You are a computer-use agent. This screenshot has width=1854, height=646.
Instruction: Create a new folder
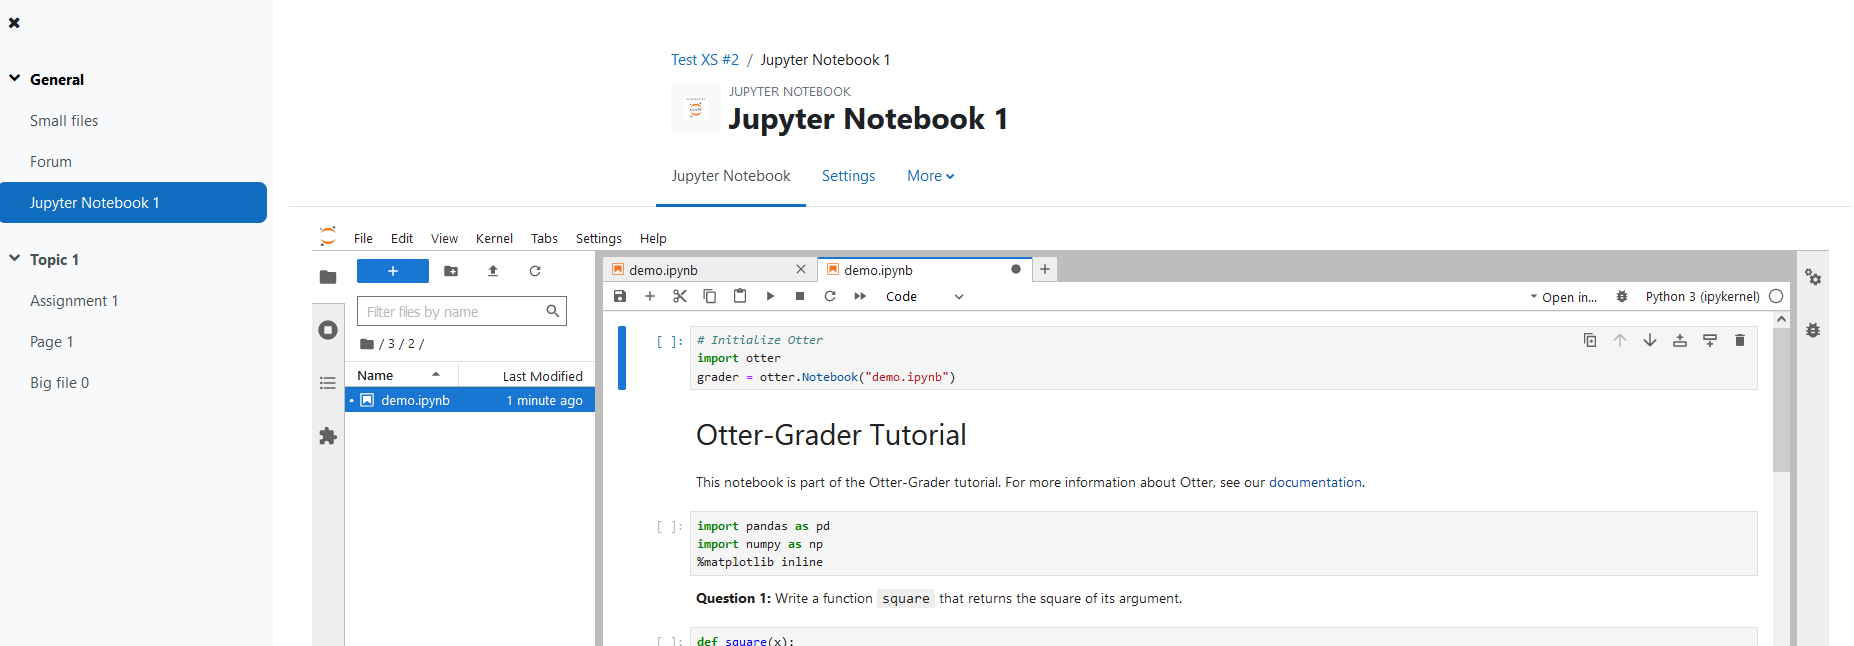click(451, 271)
